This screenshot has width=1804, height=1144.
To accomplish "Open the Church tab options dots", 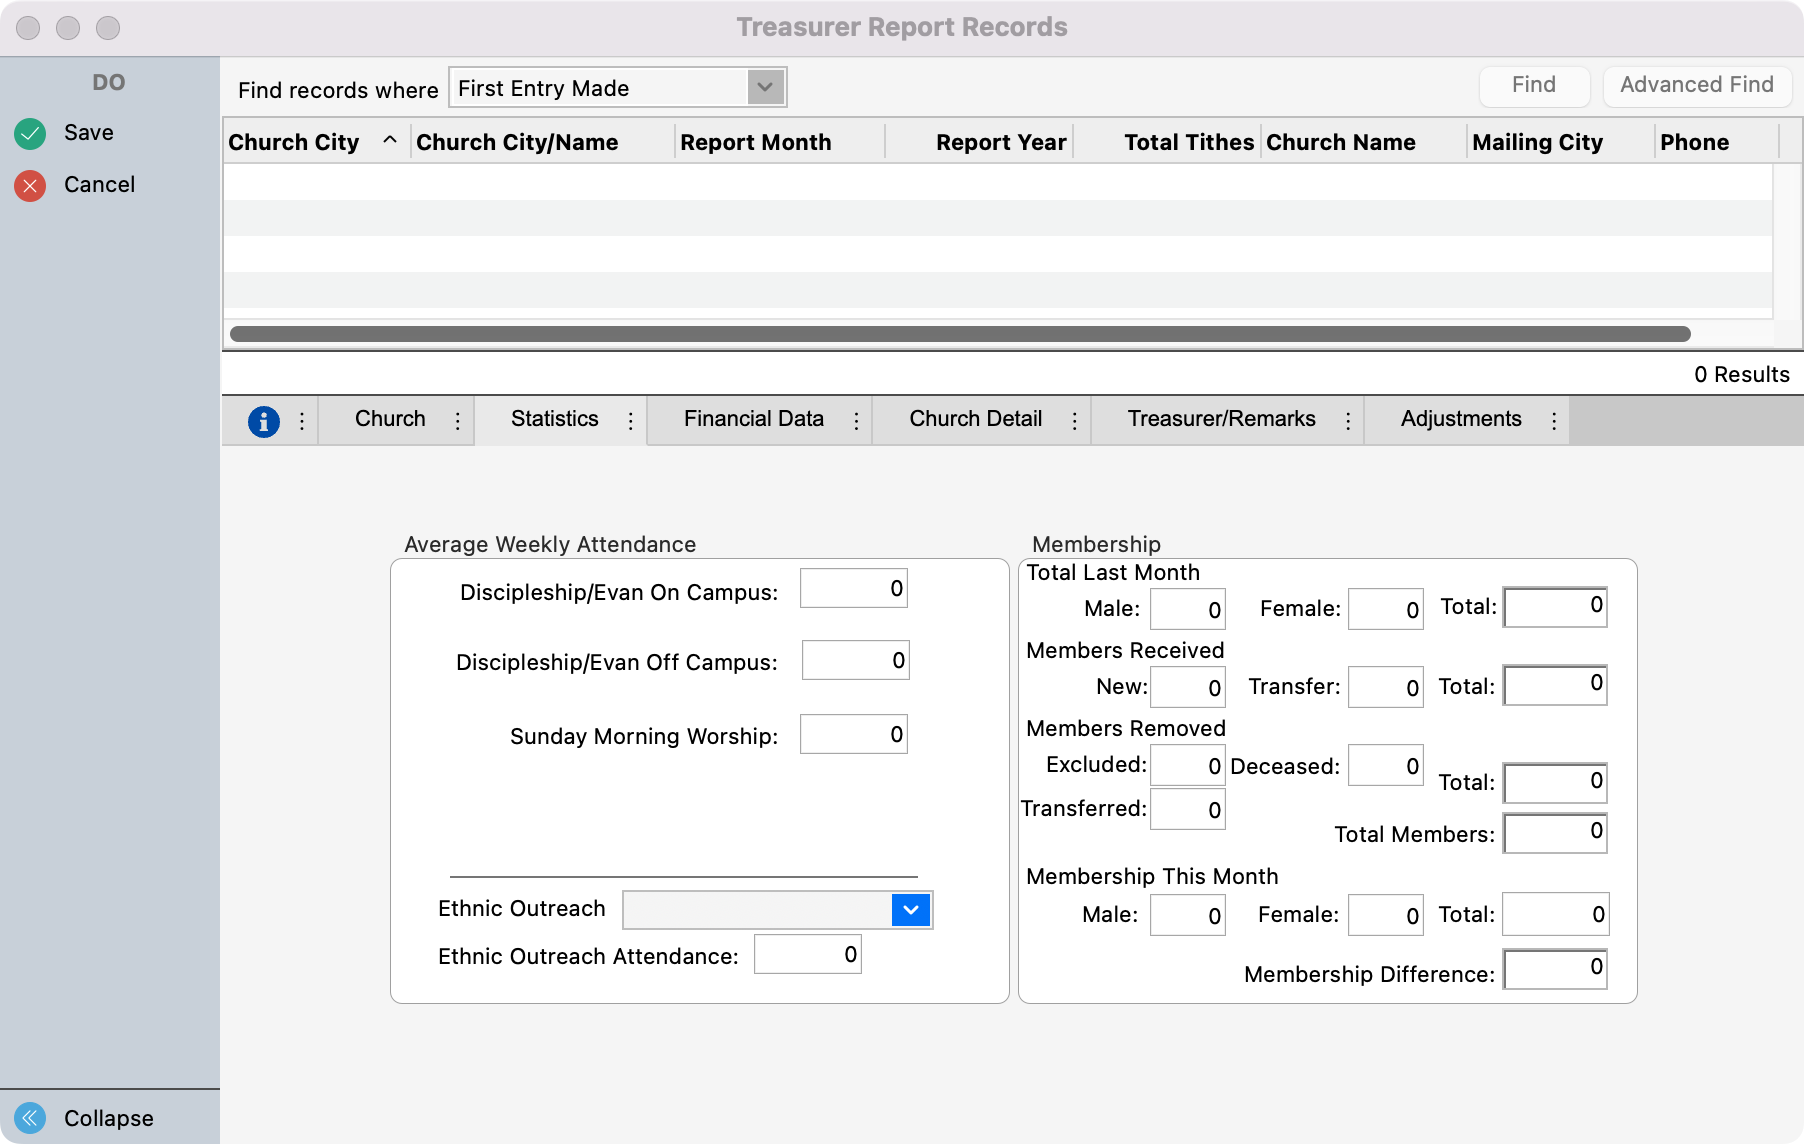I will coord(456,421).
